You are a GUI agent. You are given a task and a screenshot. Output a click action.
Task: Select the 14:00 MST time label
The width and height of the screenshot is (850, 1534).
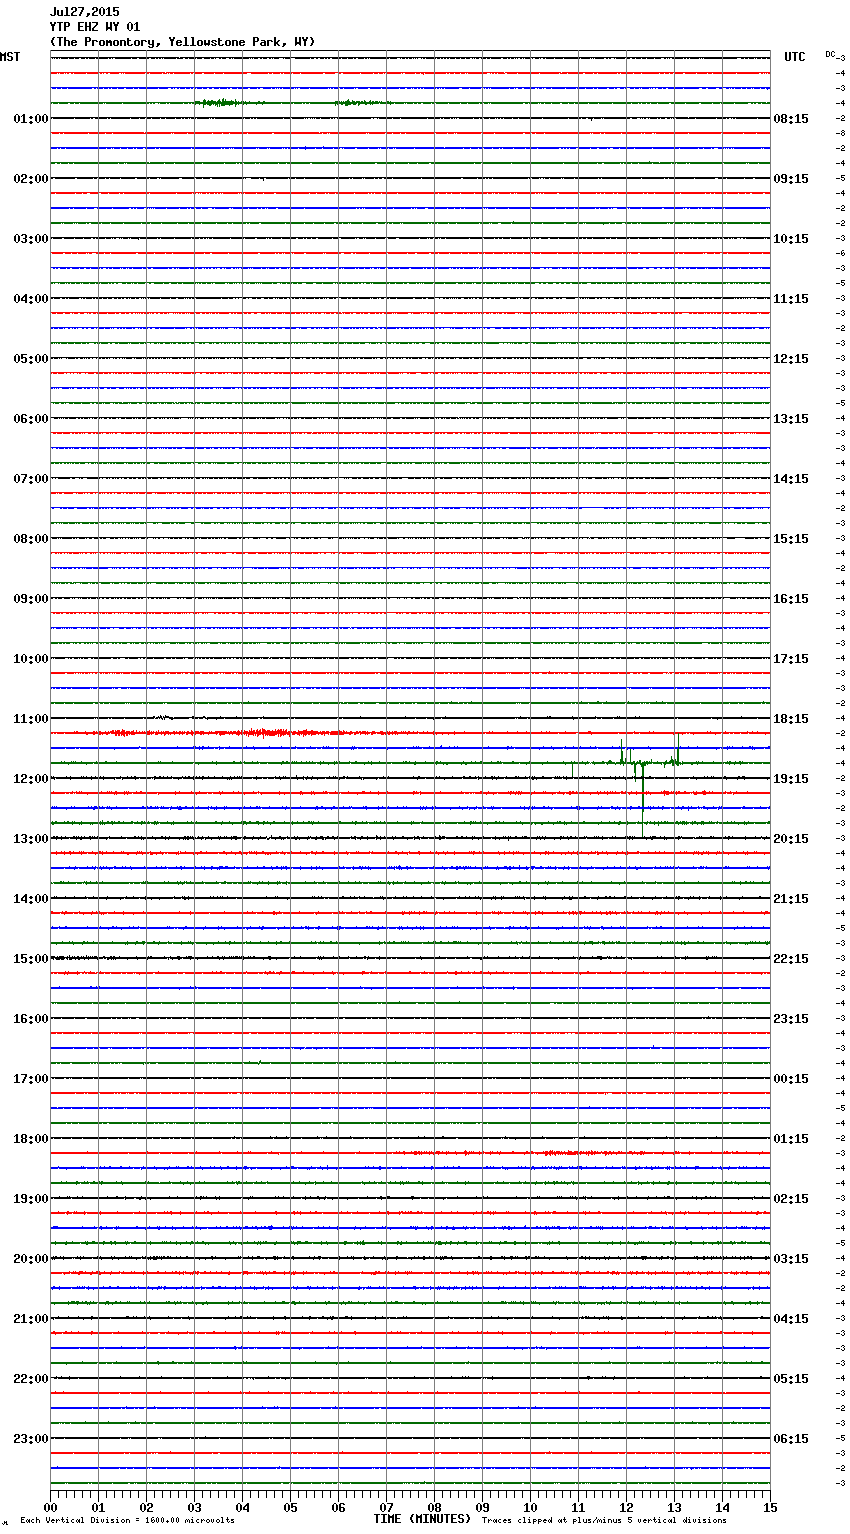31,899
